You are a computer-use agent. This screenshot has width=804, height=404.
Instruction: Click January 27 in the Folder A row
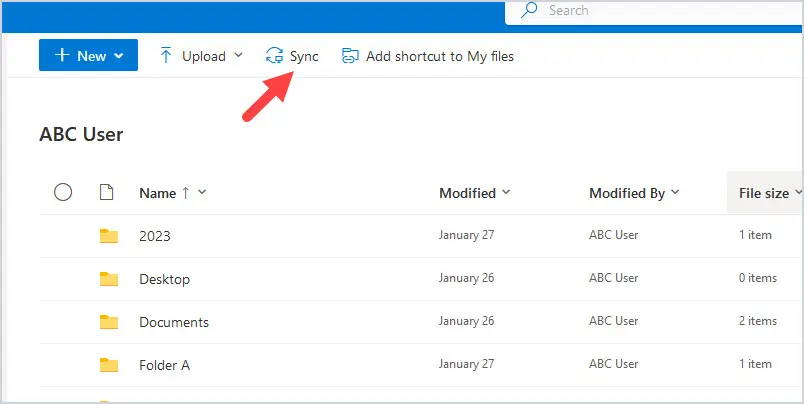tap(466, 365)
